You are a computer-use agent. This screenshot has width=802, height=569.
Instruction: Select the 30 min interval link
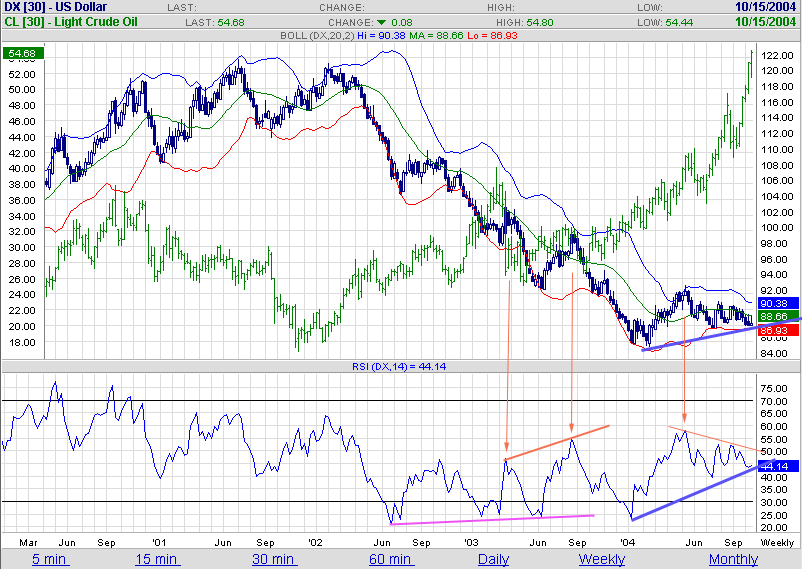pyautogui.click(x=273, y=558)
